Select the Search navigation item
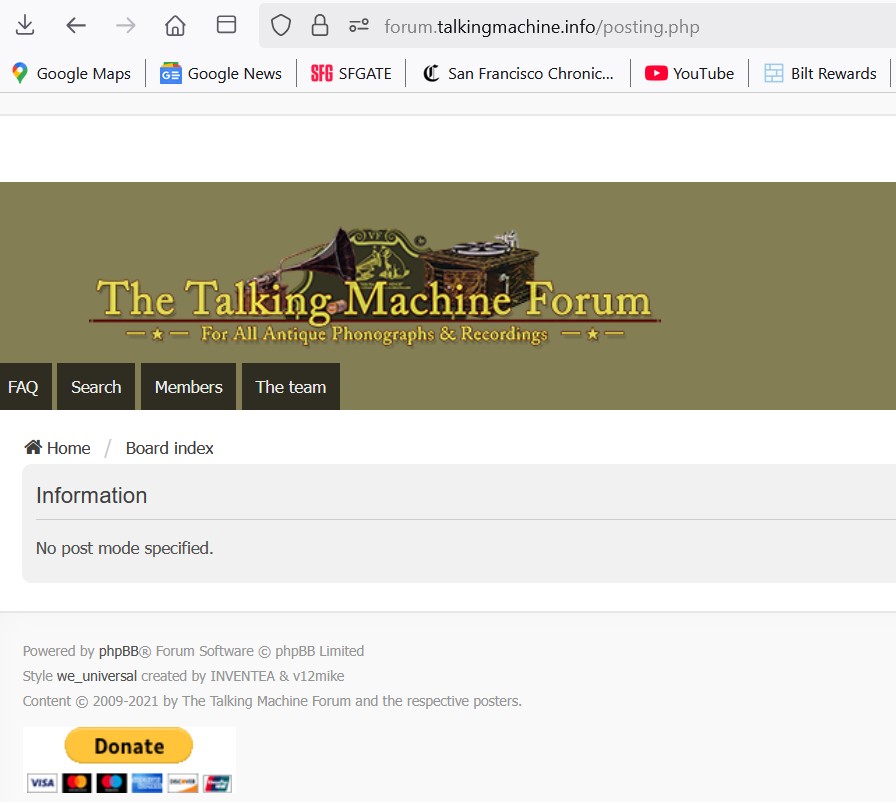Viewport: 896px width, 802px height. click(x=96, y=387)
